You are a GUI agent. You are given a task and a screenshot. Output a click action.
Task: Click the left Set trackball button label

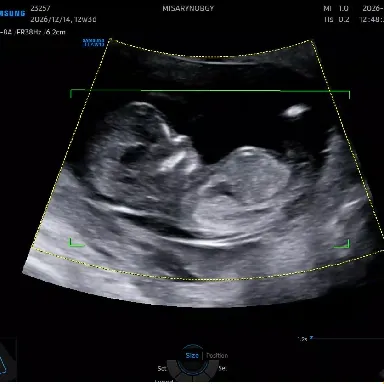[x=162, y=369]
